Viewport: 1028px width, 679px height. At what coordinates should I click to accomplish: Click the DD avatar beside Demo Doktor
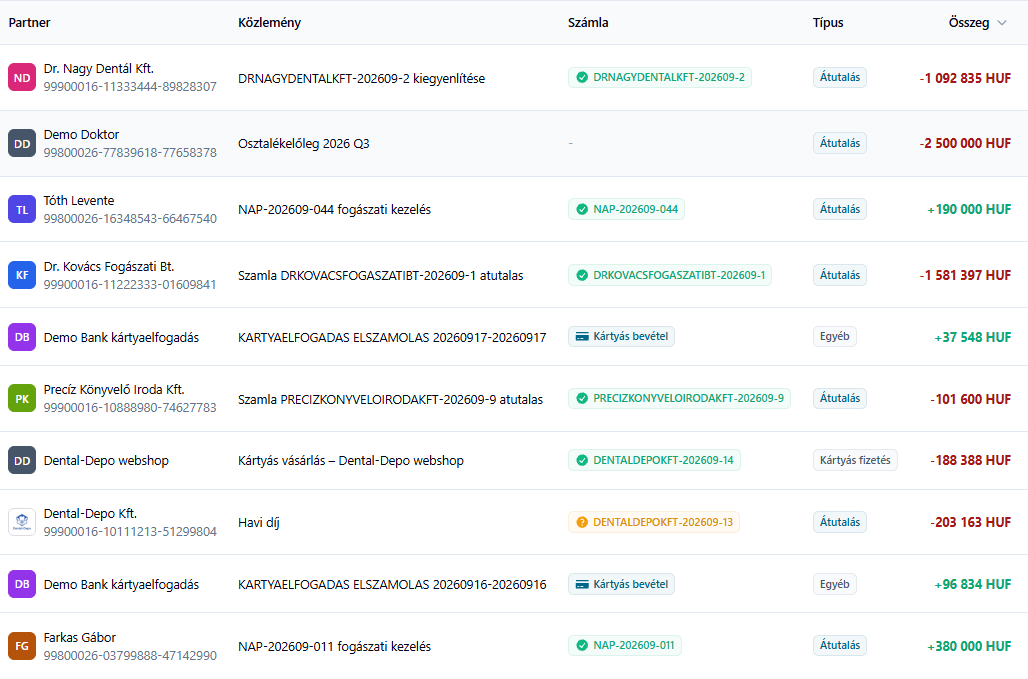pos(22,144)
